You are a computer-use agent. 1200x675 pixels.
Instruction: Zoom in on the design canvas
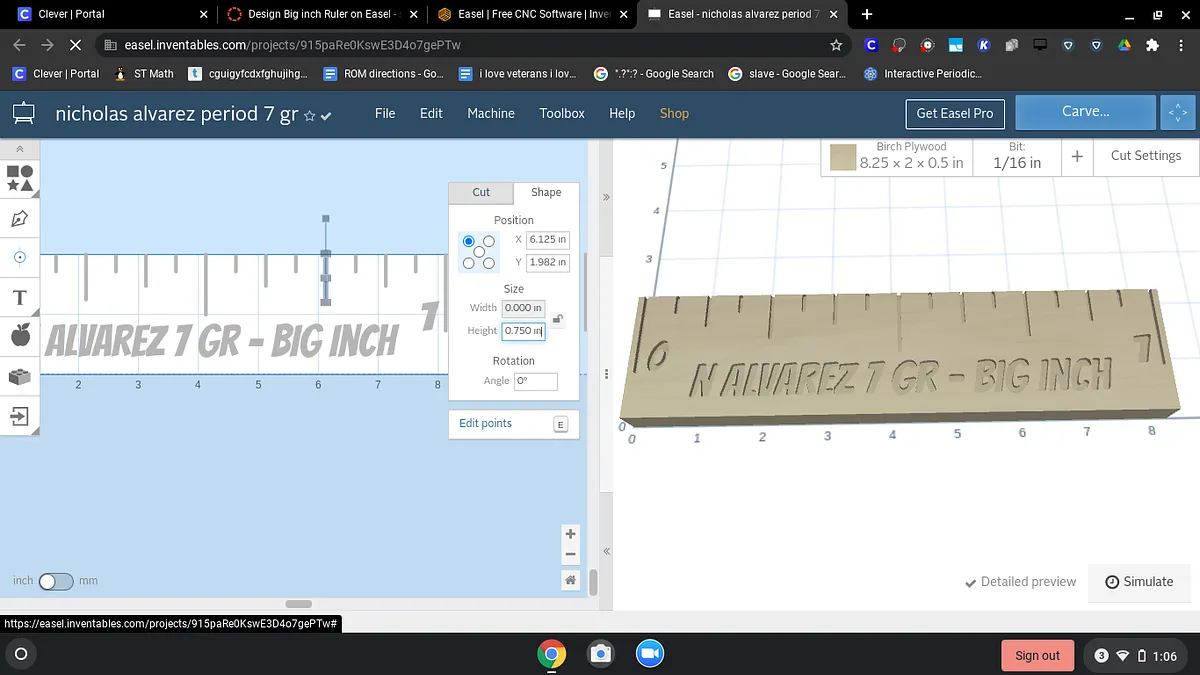570,534
